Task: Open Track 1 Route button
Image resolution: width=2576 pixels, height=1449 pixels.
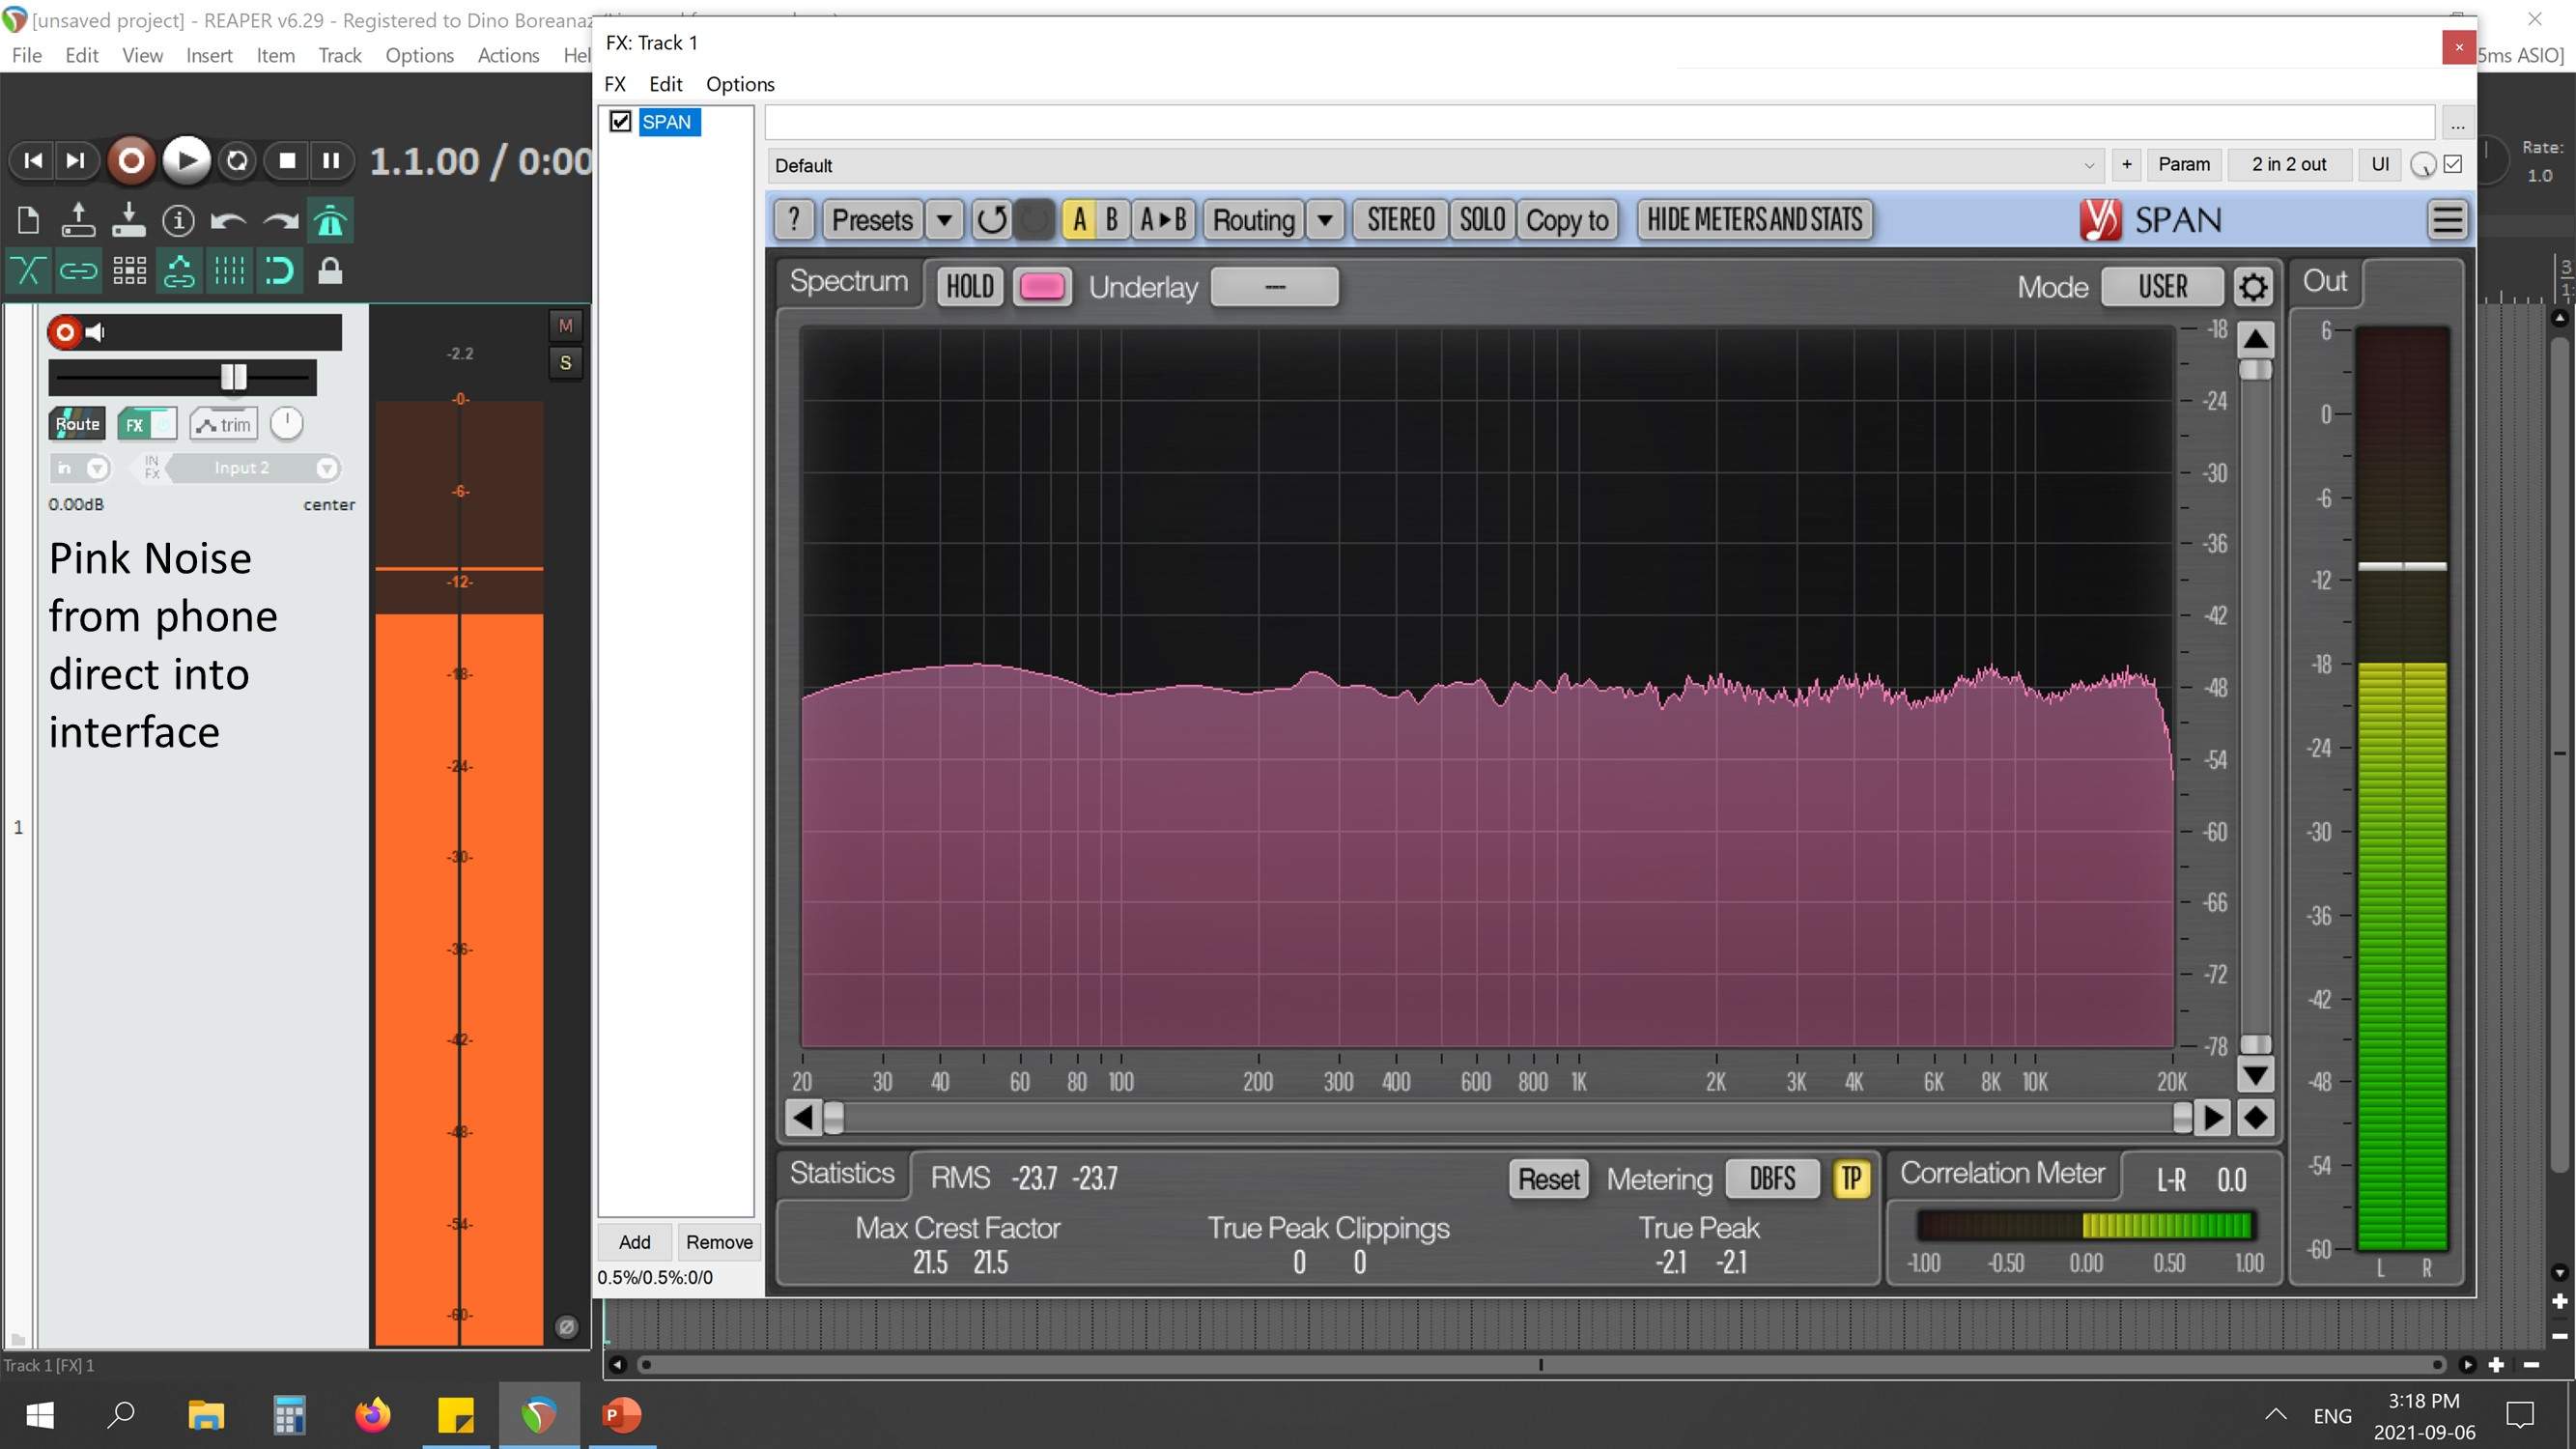Action: pyautogui.click(x=77, y=424)
